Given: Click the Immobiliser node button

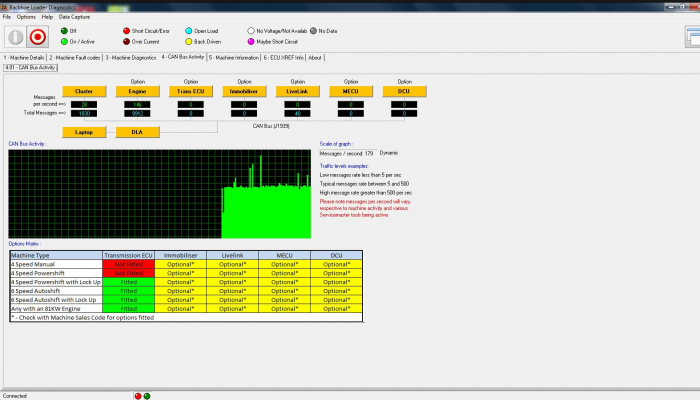Looking at the screenshot, I should (244, 91).
